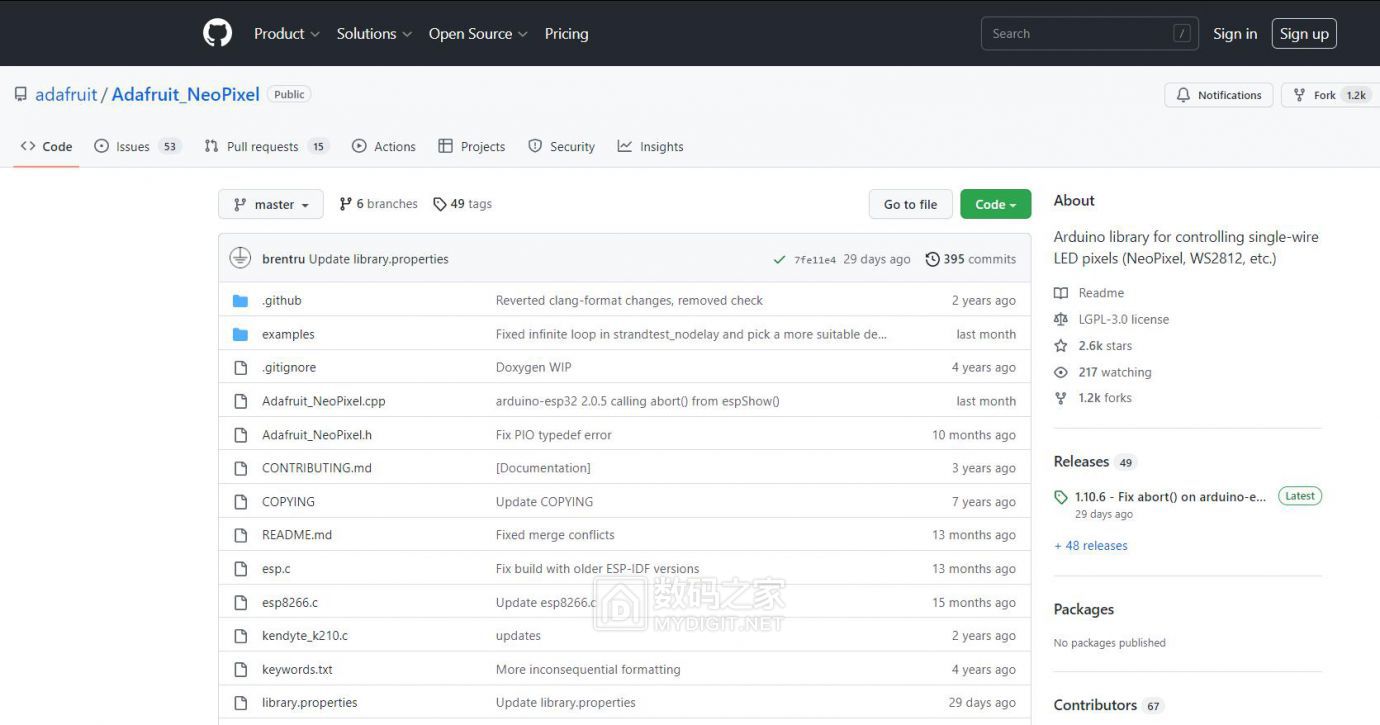Open the kendyte_k210.c file
The width and height of the screenshot is (1380, 725).
click(x=304, y=636)
